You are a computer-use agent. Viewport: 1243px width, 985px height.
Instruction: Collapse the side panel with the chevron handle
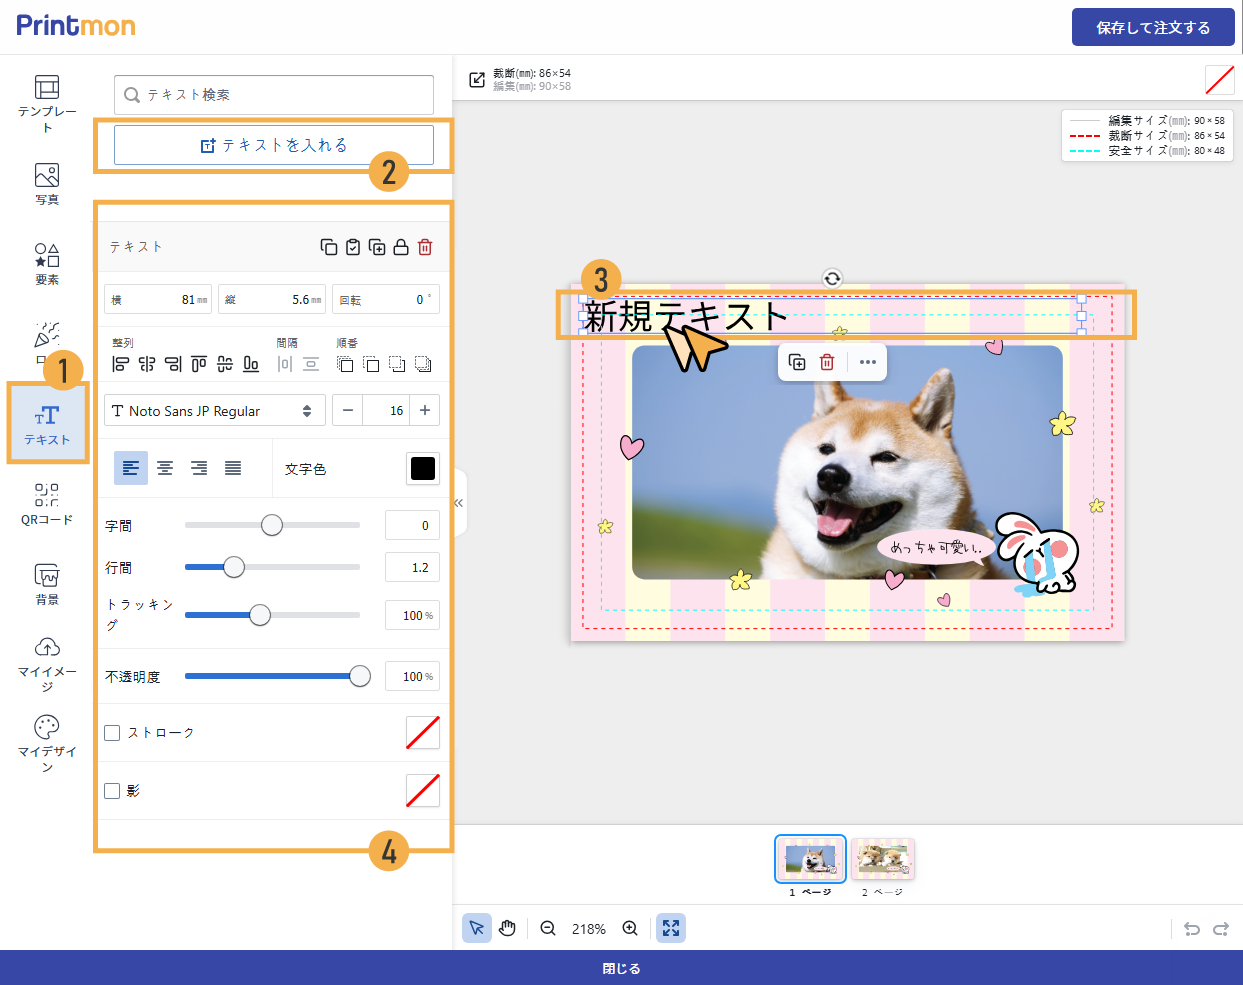[459, 503]
